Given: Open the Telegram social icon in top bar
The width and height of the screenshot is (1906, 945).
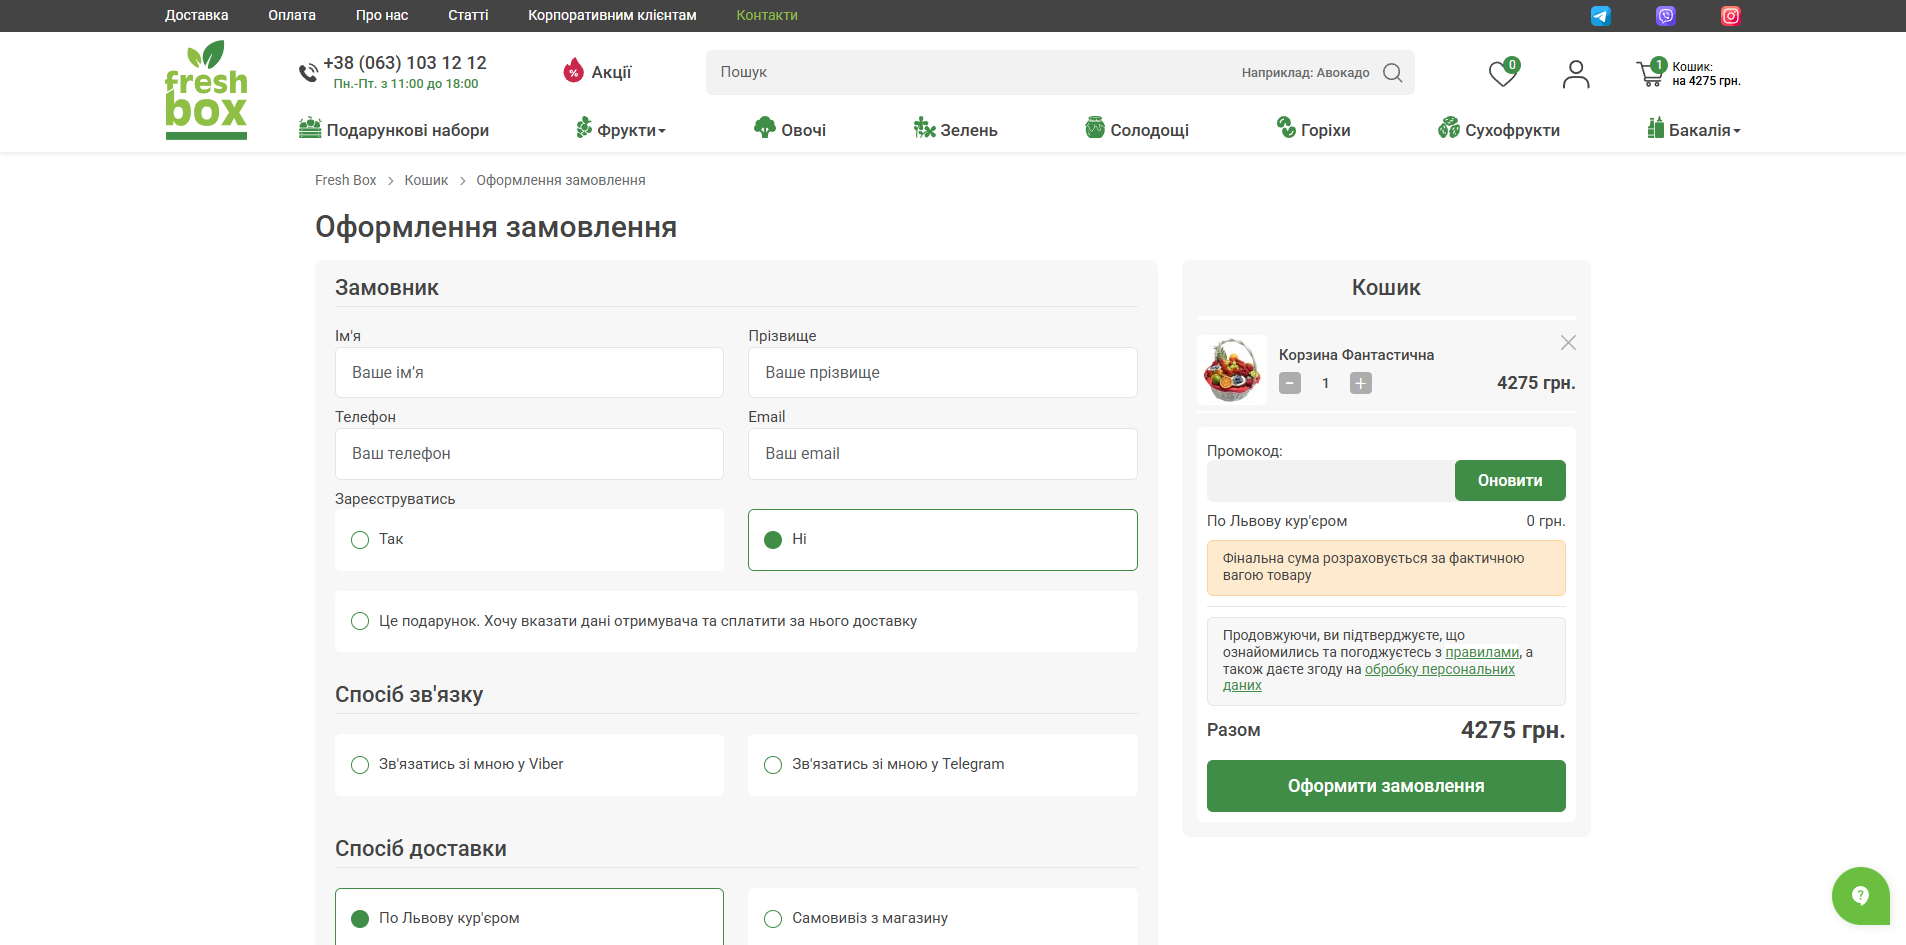Looking at the screenshot, I should click(x=1600, y=15).
